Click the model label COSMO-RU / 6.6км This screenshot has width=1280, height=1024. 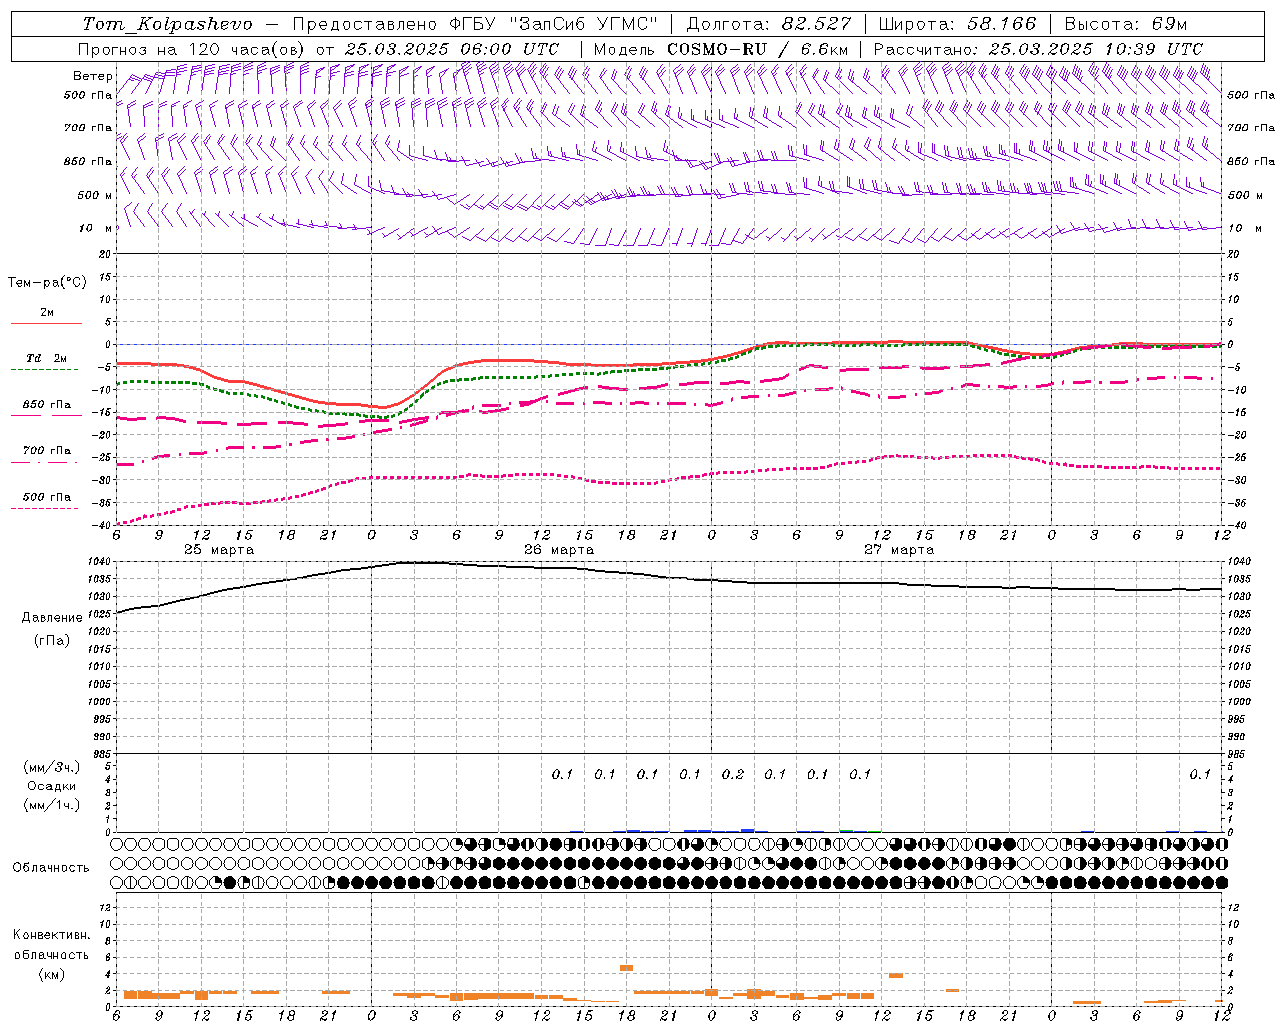(x=758, y=49)
